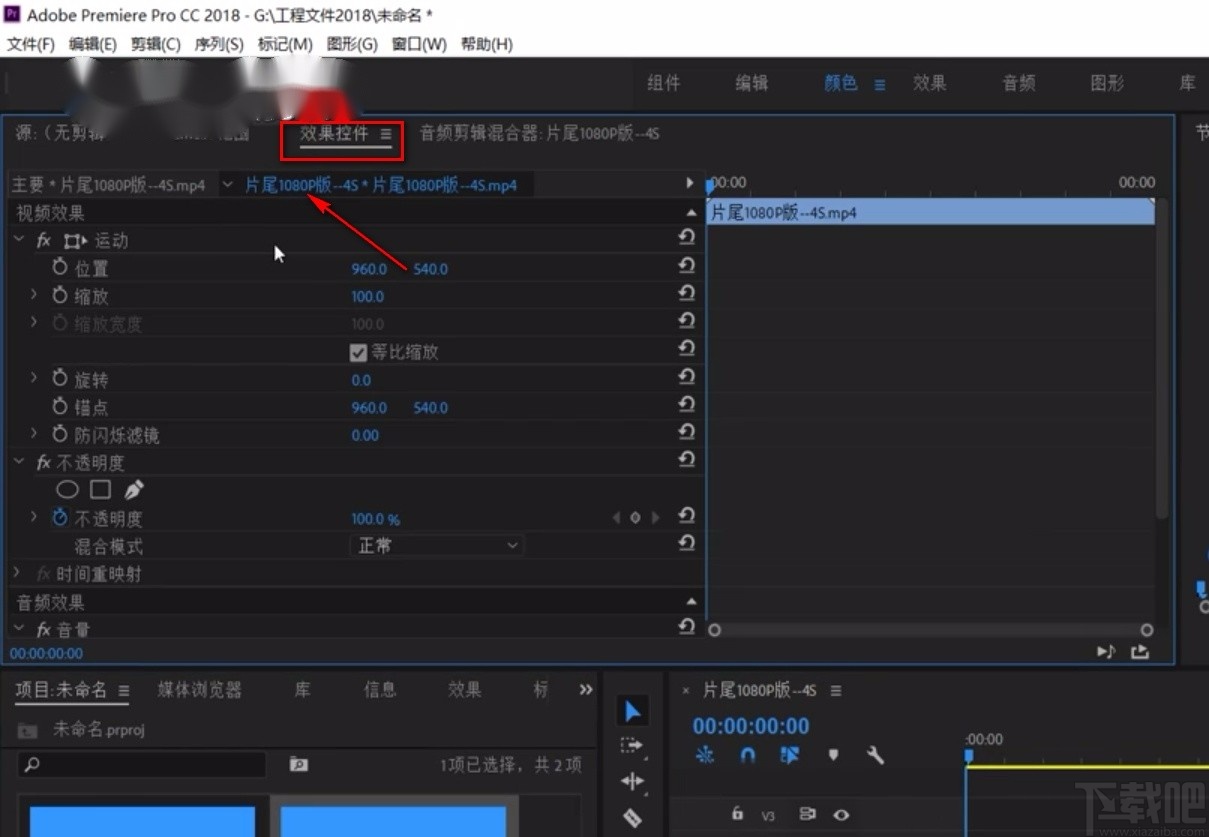Click the fx toggle for 不透明度 effect

coord(44,463)
